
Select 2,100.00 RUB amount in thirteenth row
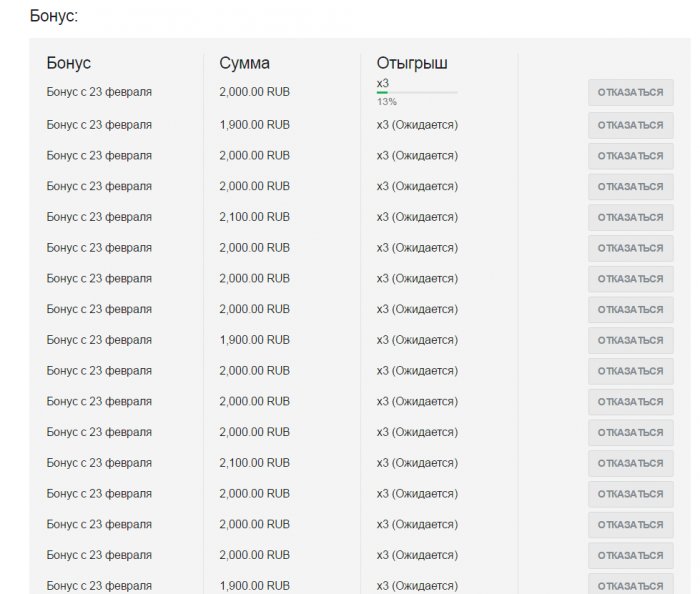click(x=254, y=463)
